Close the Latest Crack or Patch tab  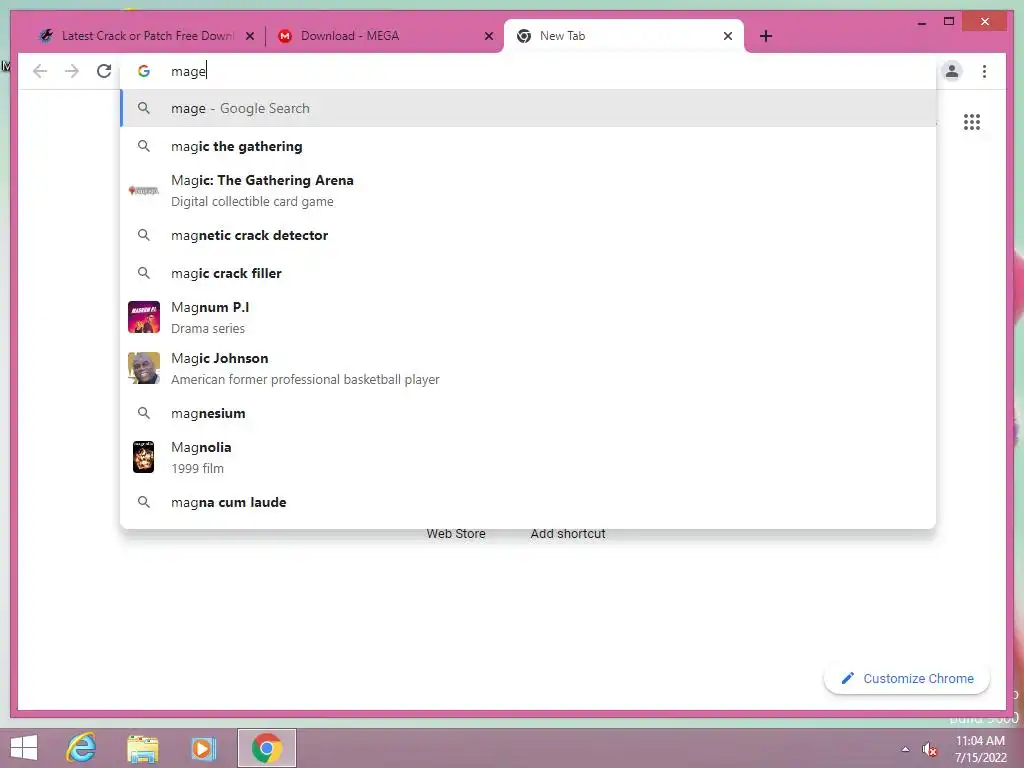pos(249,36)
